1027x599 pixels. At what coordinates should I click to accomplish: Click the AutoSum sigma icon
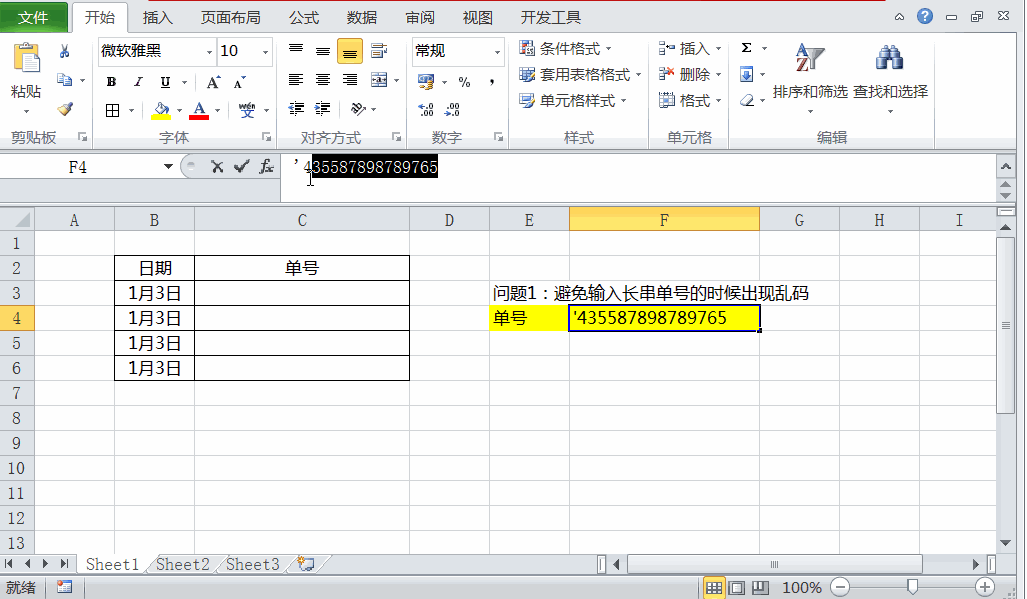tap(747, 48)
